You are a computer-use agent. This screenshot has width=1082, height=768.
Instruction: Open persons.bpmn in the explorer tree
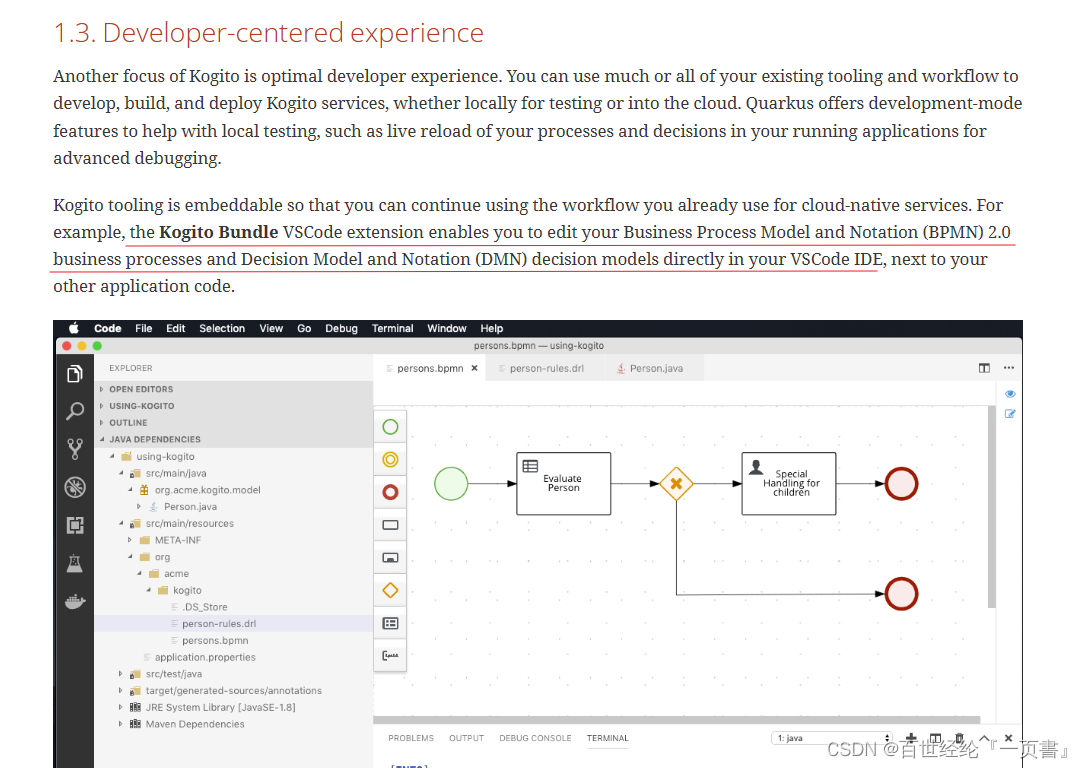pyautogui.click(x=215, y=640)
